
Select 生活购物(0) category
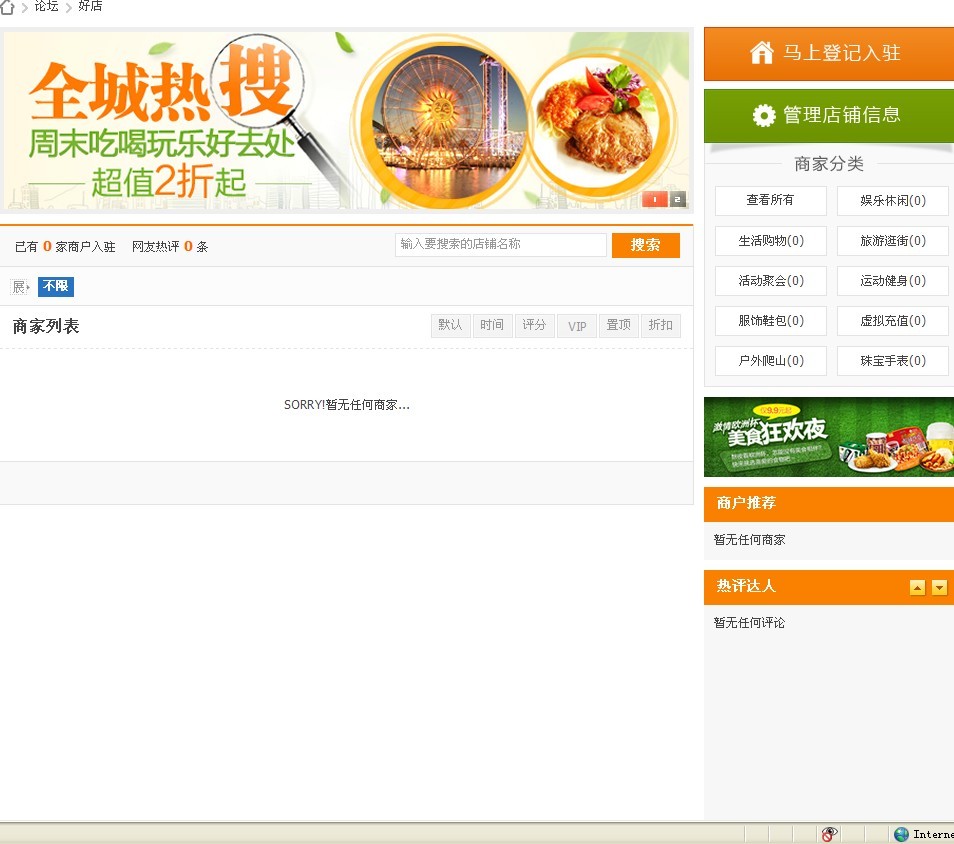(x=770, y=241)
